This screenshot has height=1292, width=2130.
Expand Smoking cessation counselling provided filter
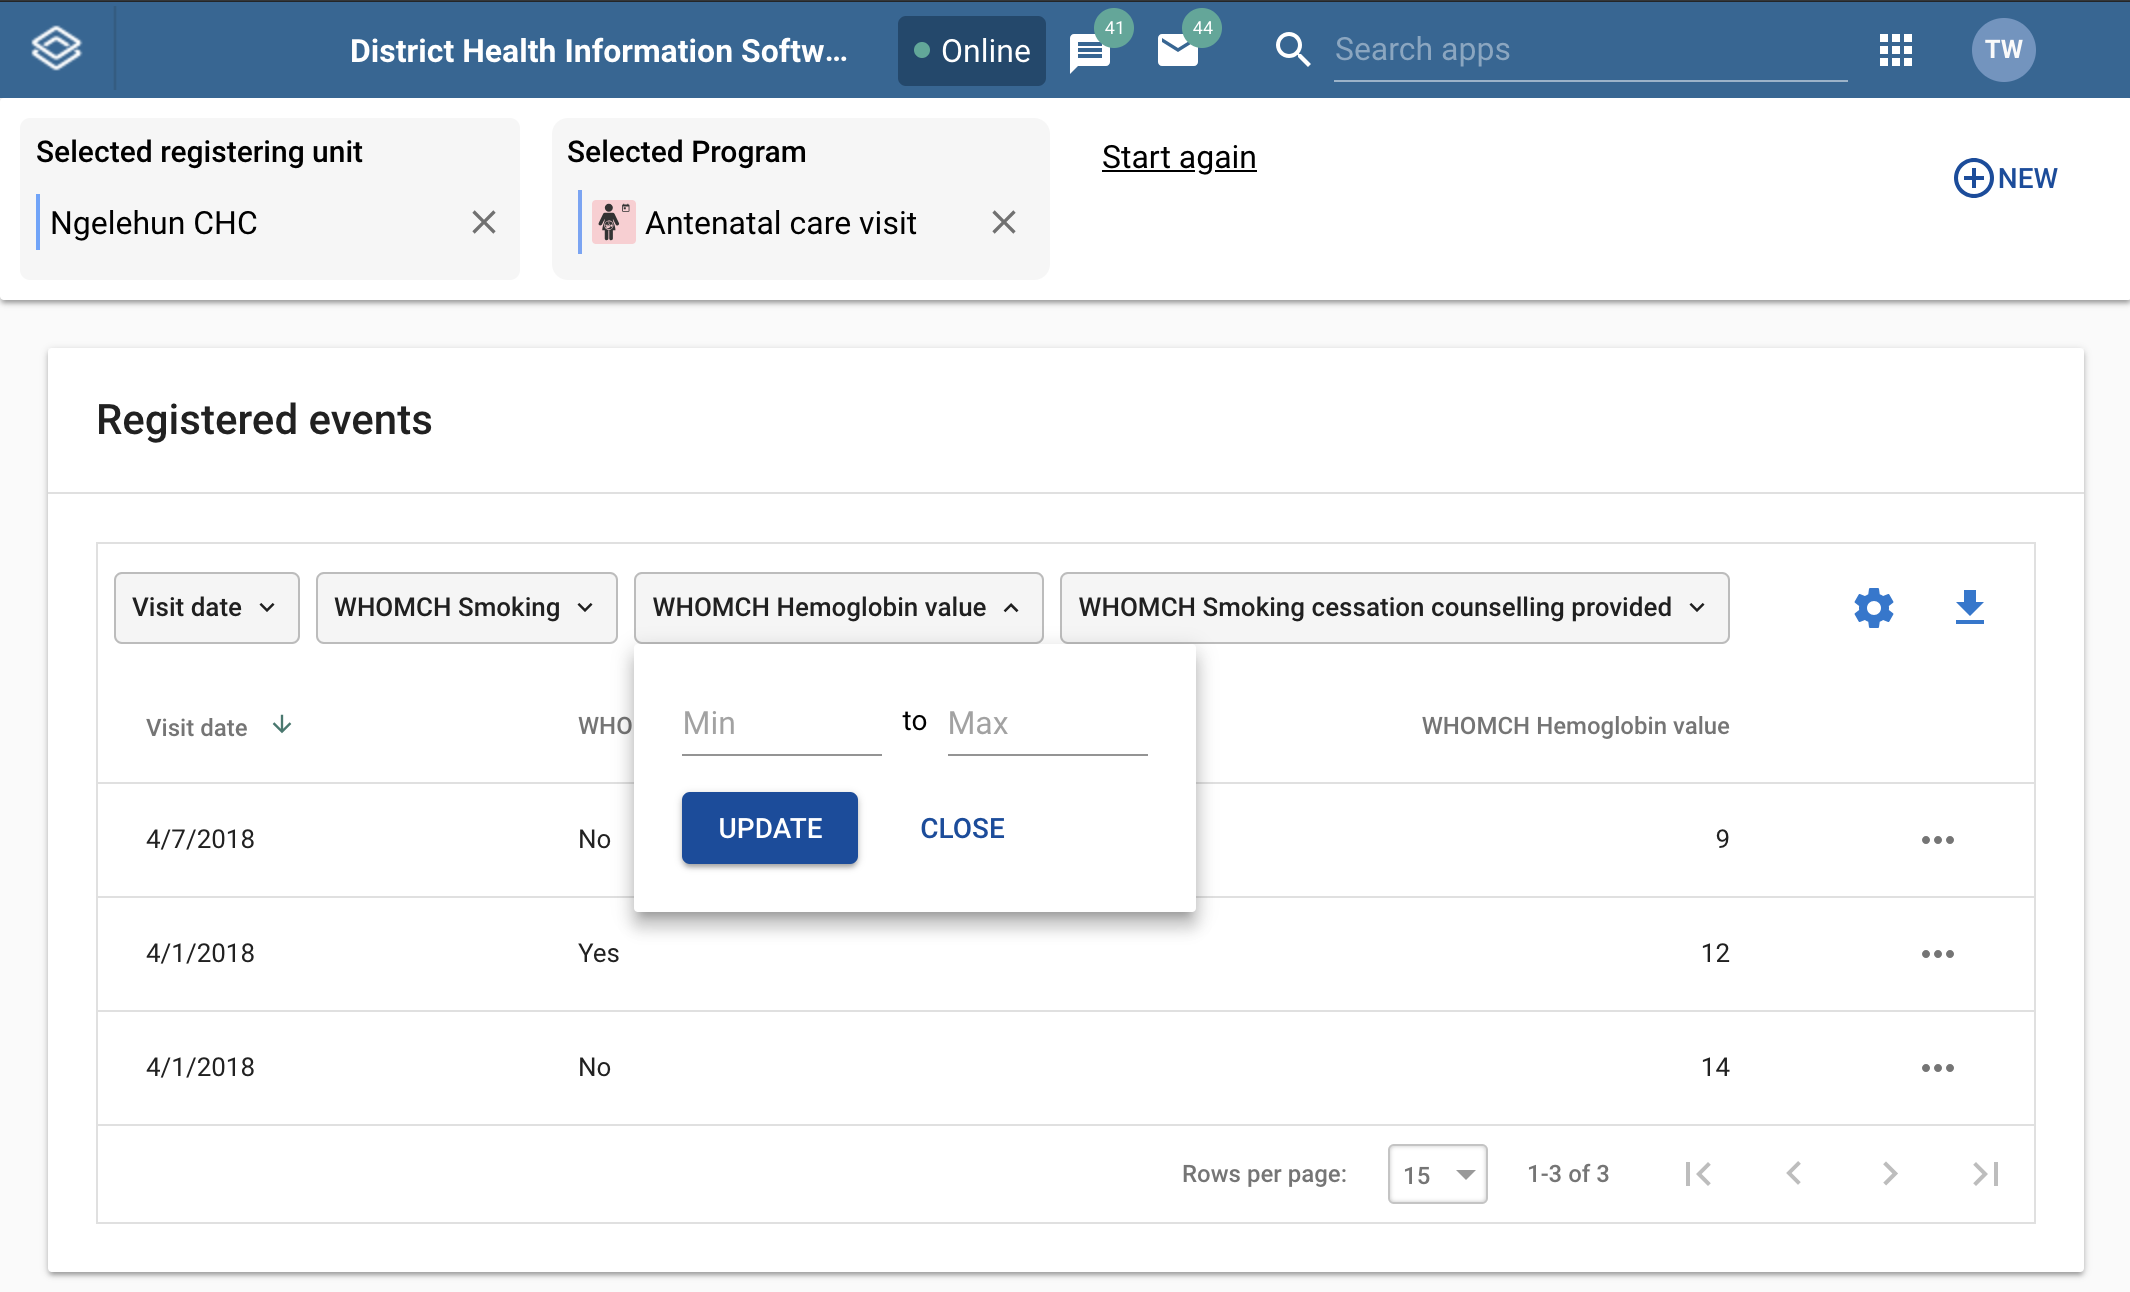point(1395,608)
